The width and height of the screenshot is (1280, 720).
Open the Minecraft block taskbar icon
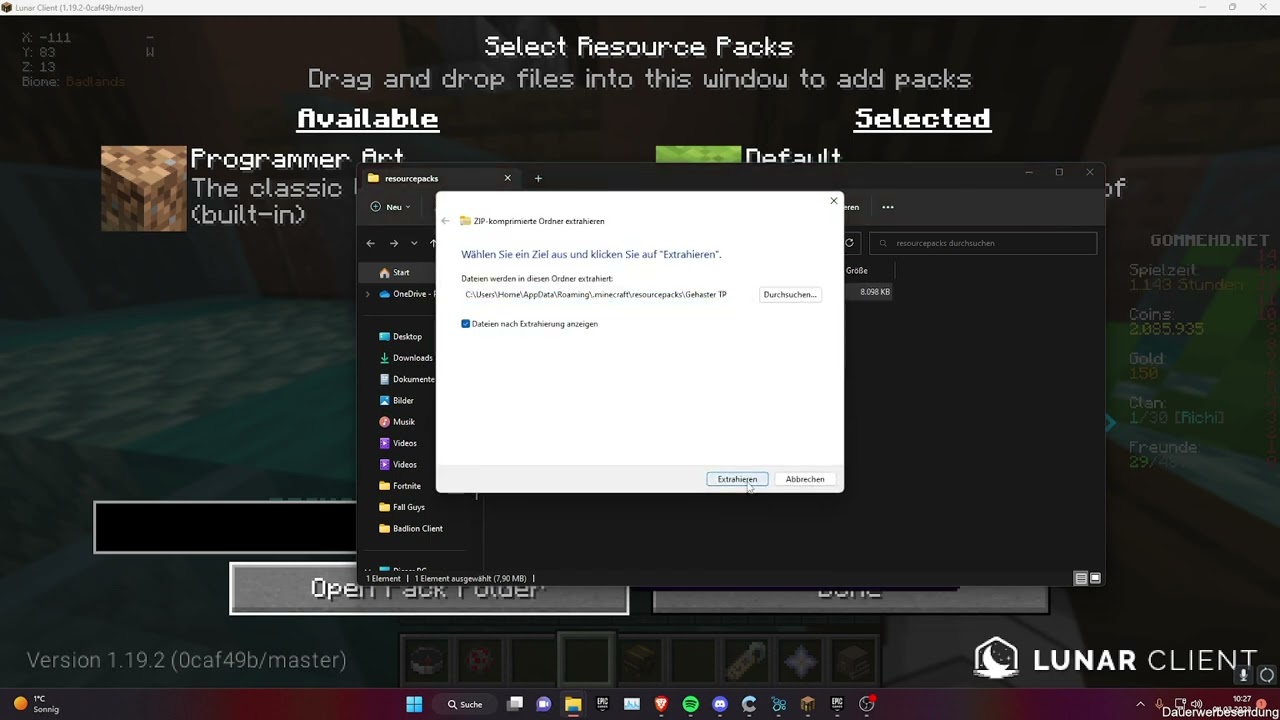click(808, 704)
